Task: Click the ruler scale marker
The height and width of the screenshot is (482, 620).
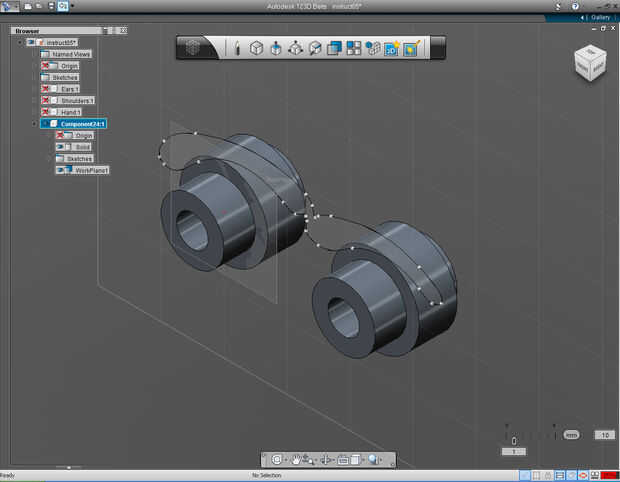Action: point(514,440)
